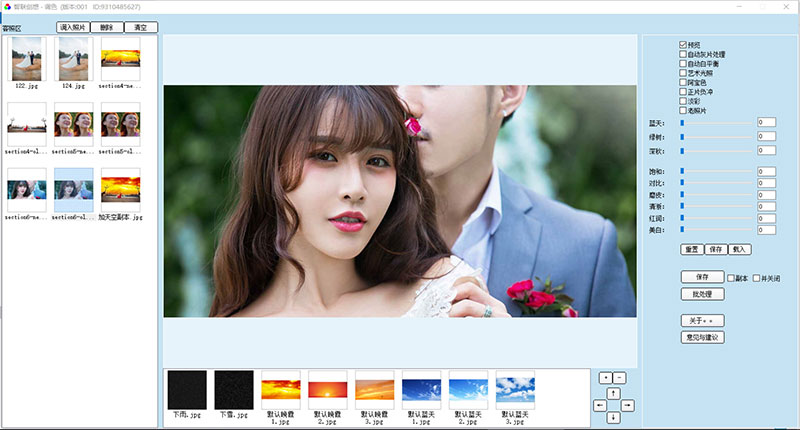Click the plus button above the arrows
Image resolution: width=800 pixels, height=430 pixels.
click(x=607, y=377)
